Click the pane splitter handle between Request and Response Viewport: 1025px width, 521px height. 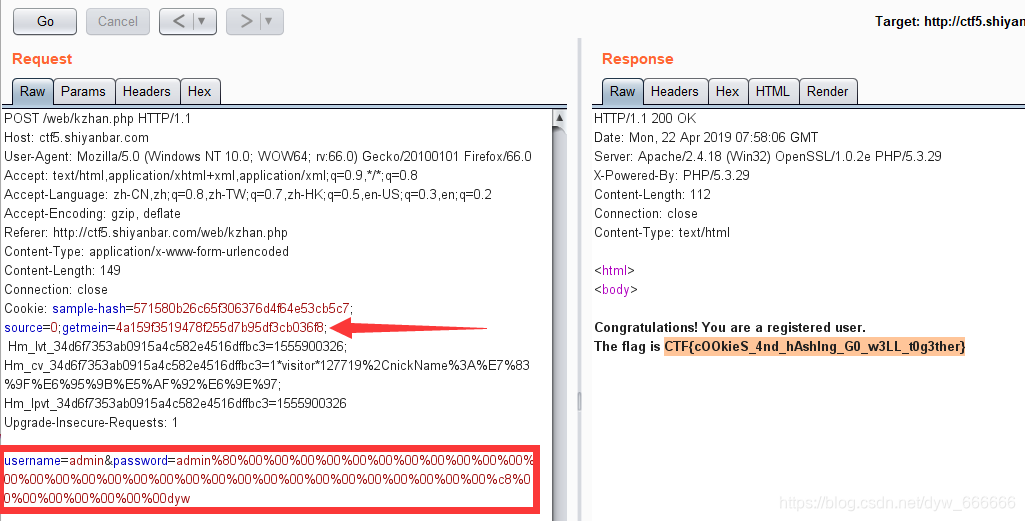click(x=579, y=401)
